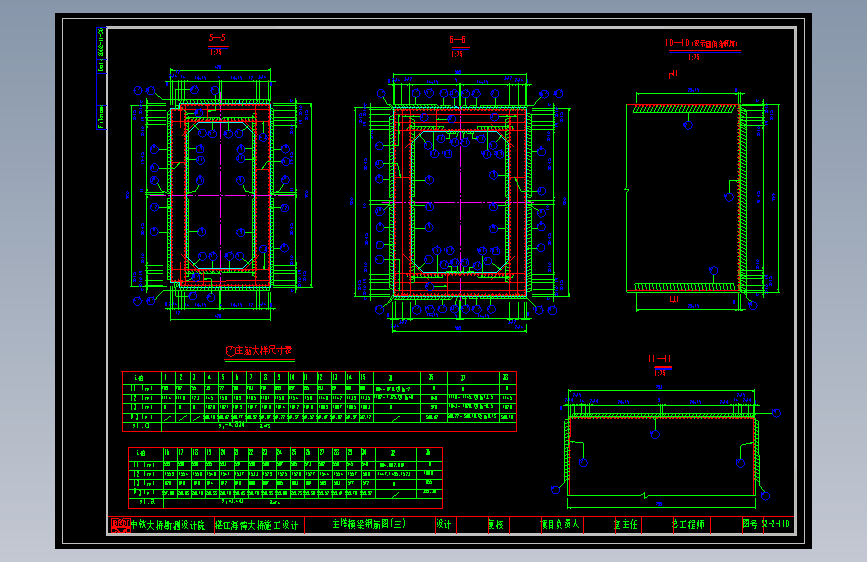
Task: Select the blue vertical label box at sheet corner
Action: pyautogui.click(x=101, y=78)
